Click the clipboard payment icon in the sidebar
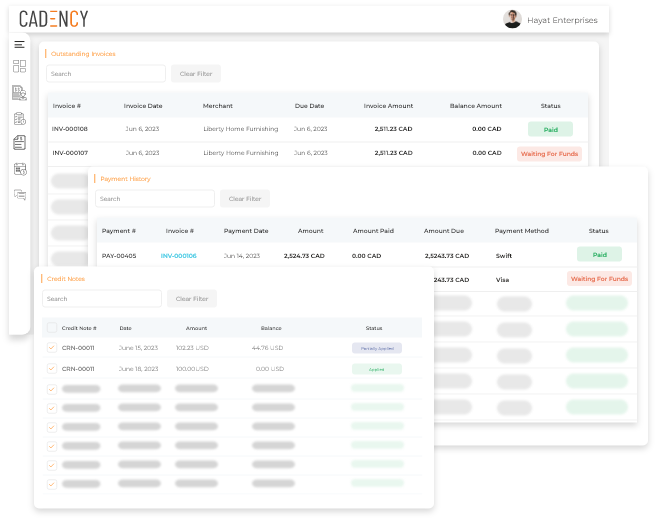This screenshot has height=521, width=657. [20, 119]
